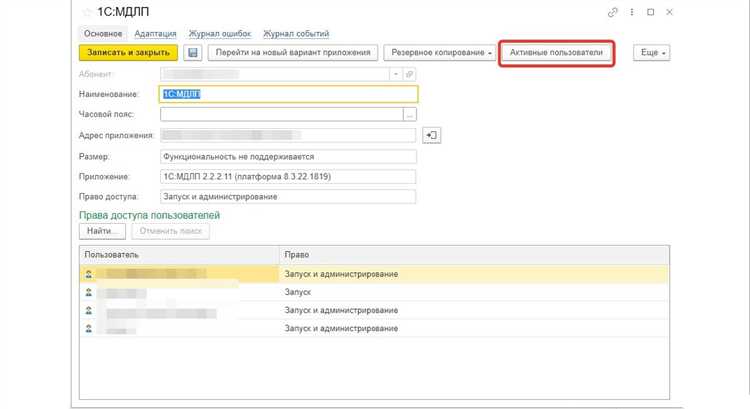Open the Адаптация tab

click(x=155, y=34)
